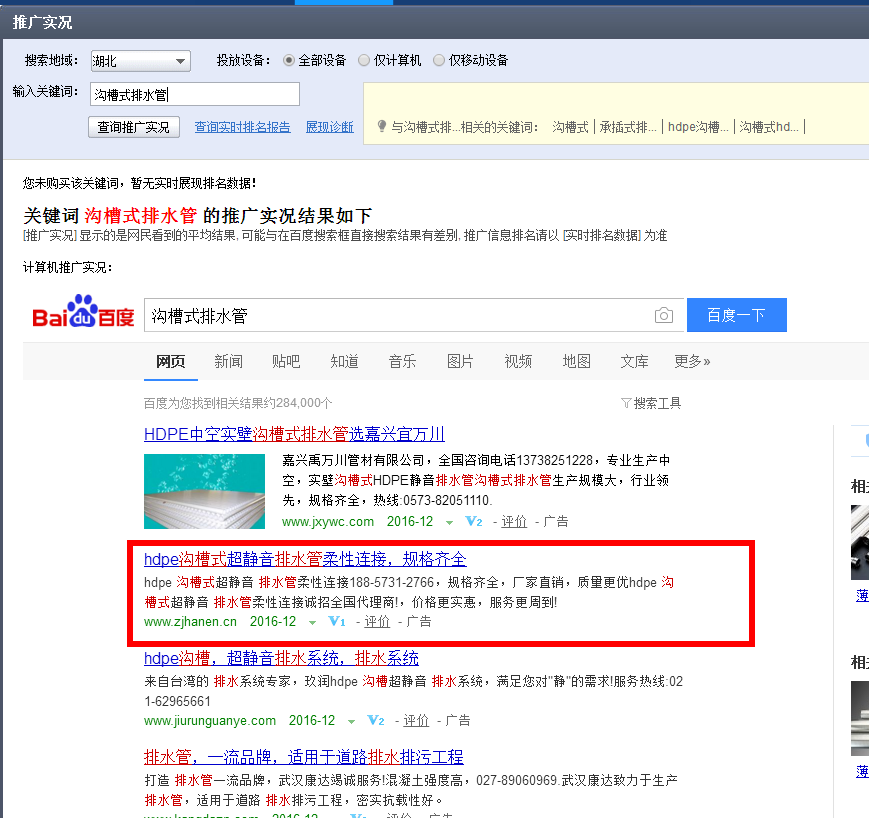Switch to the 图片 tab
This screenshot has height=818, width=869.
460,361
